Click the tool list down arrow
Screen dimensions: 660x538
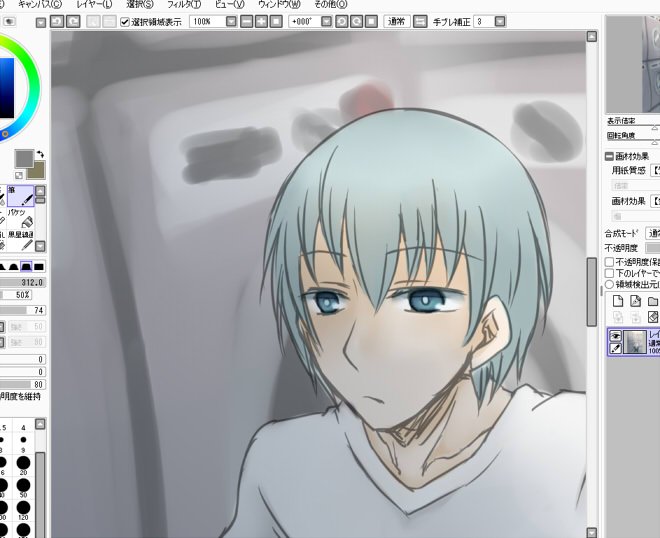pos(40,245)
